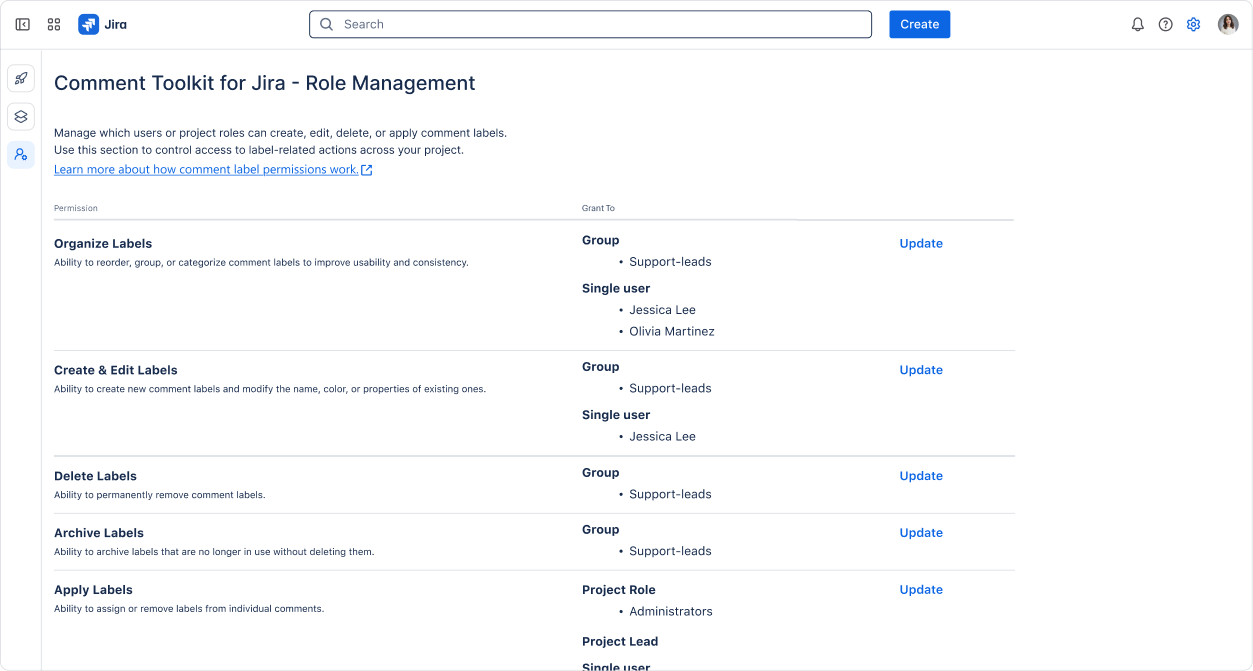Click the external link icon after Learn more
The image size is (1253, 671).
pyautogui.click(x=367, y=170)
